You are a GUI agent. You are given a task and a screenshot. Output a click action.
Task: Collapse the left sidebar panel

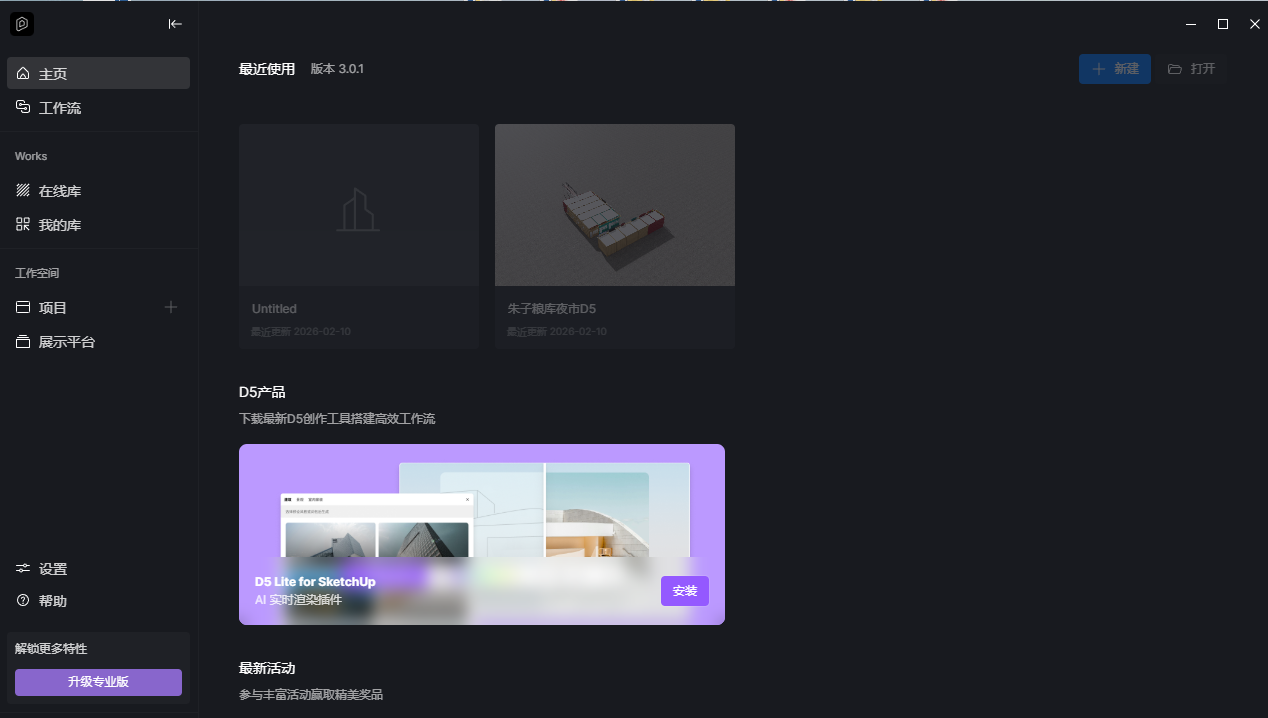coord(175,24)
